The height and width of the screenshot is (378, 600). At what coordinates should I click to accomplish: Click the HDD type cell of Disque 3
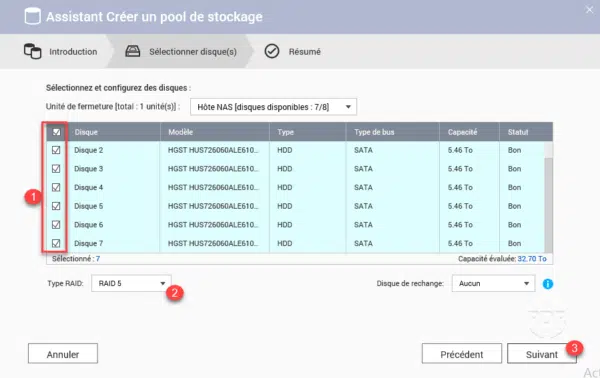pyautogui.click(x=285, y=169)
